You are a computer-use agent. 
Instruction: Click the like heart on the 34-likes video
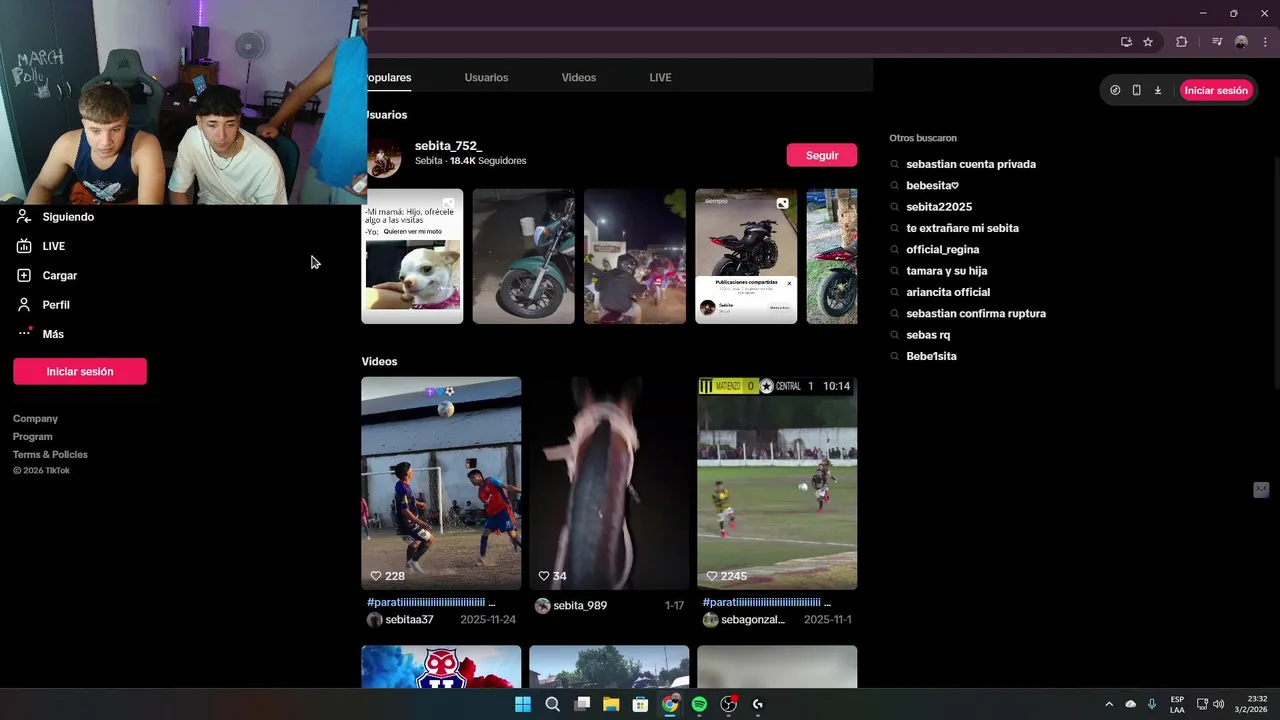pos(544,576)
